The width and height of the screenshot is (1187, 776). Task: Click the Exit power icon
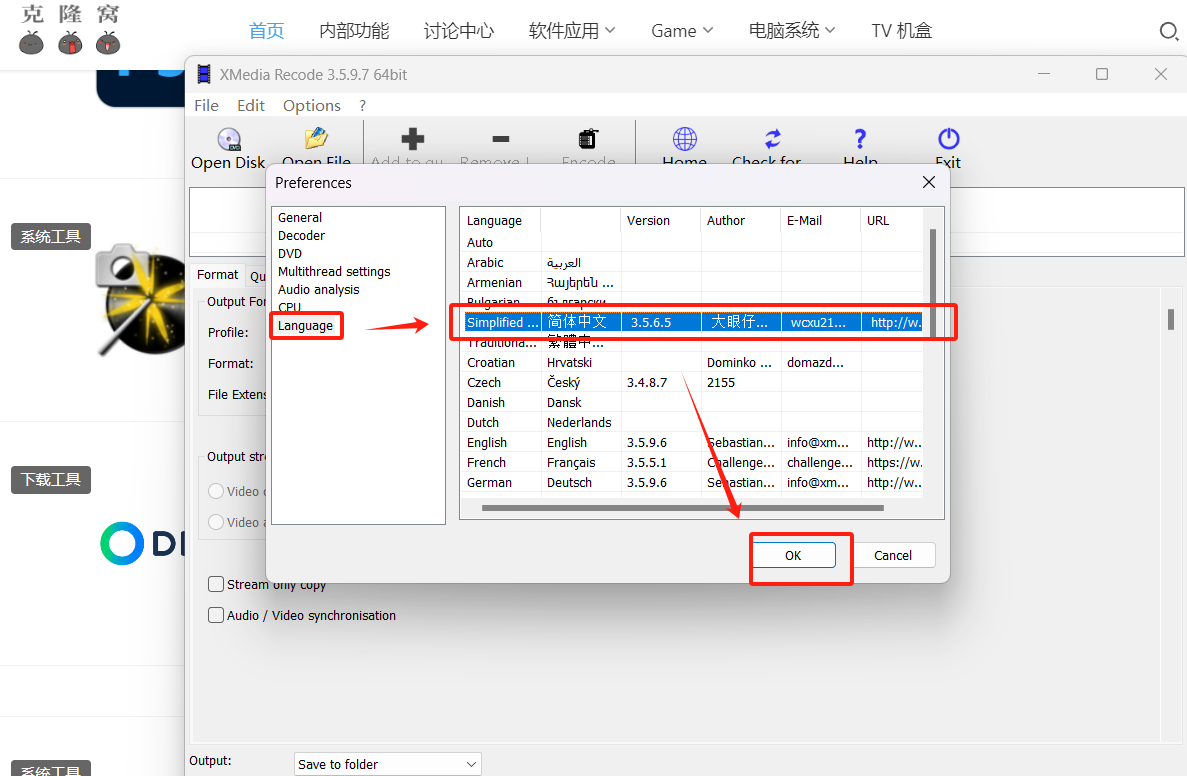click(x=949, y=139)
